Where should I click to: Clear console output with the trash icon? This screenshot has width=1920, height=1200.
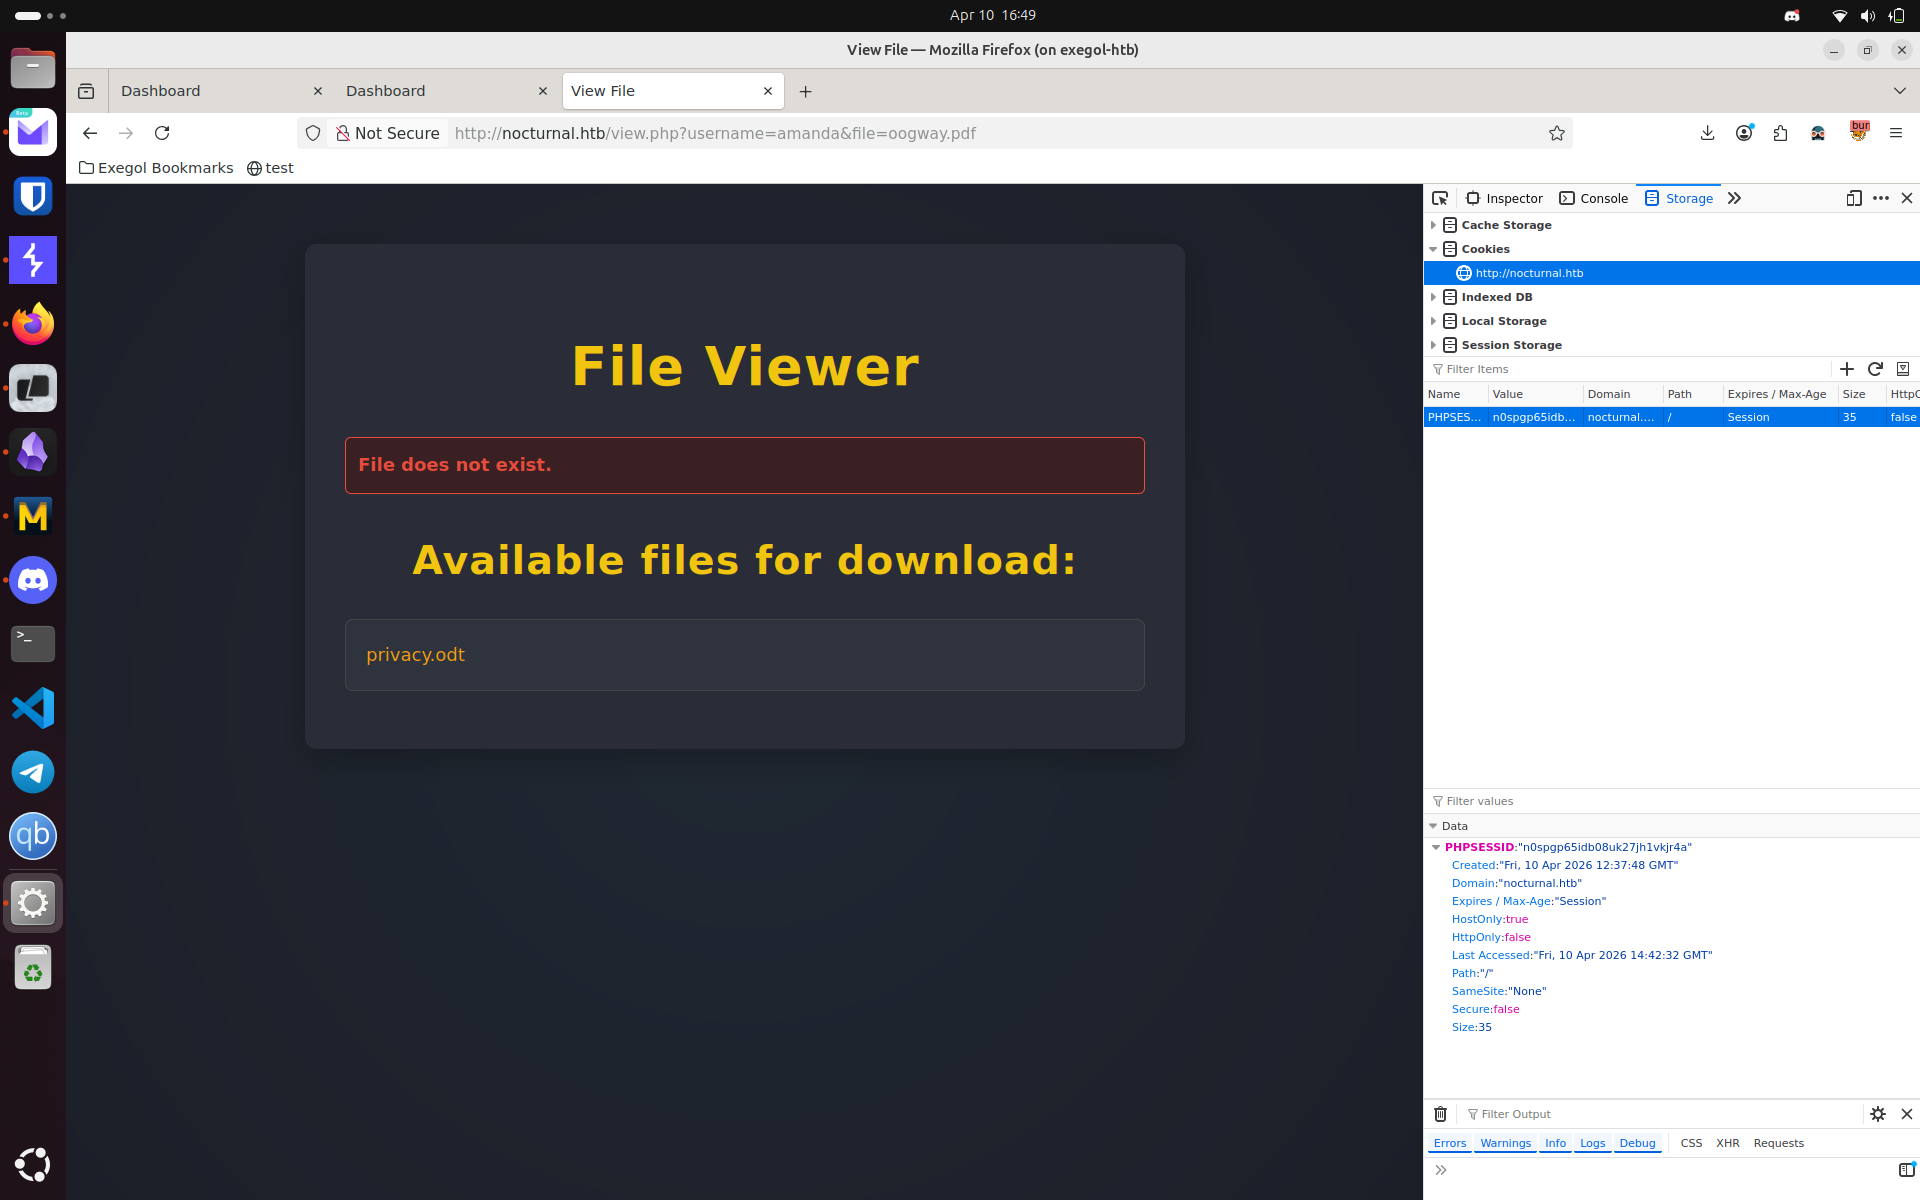click(1440, 1114)
